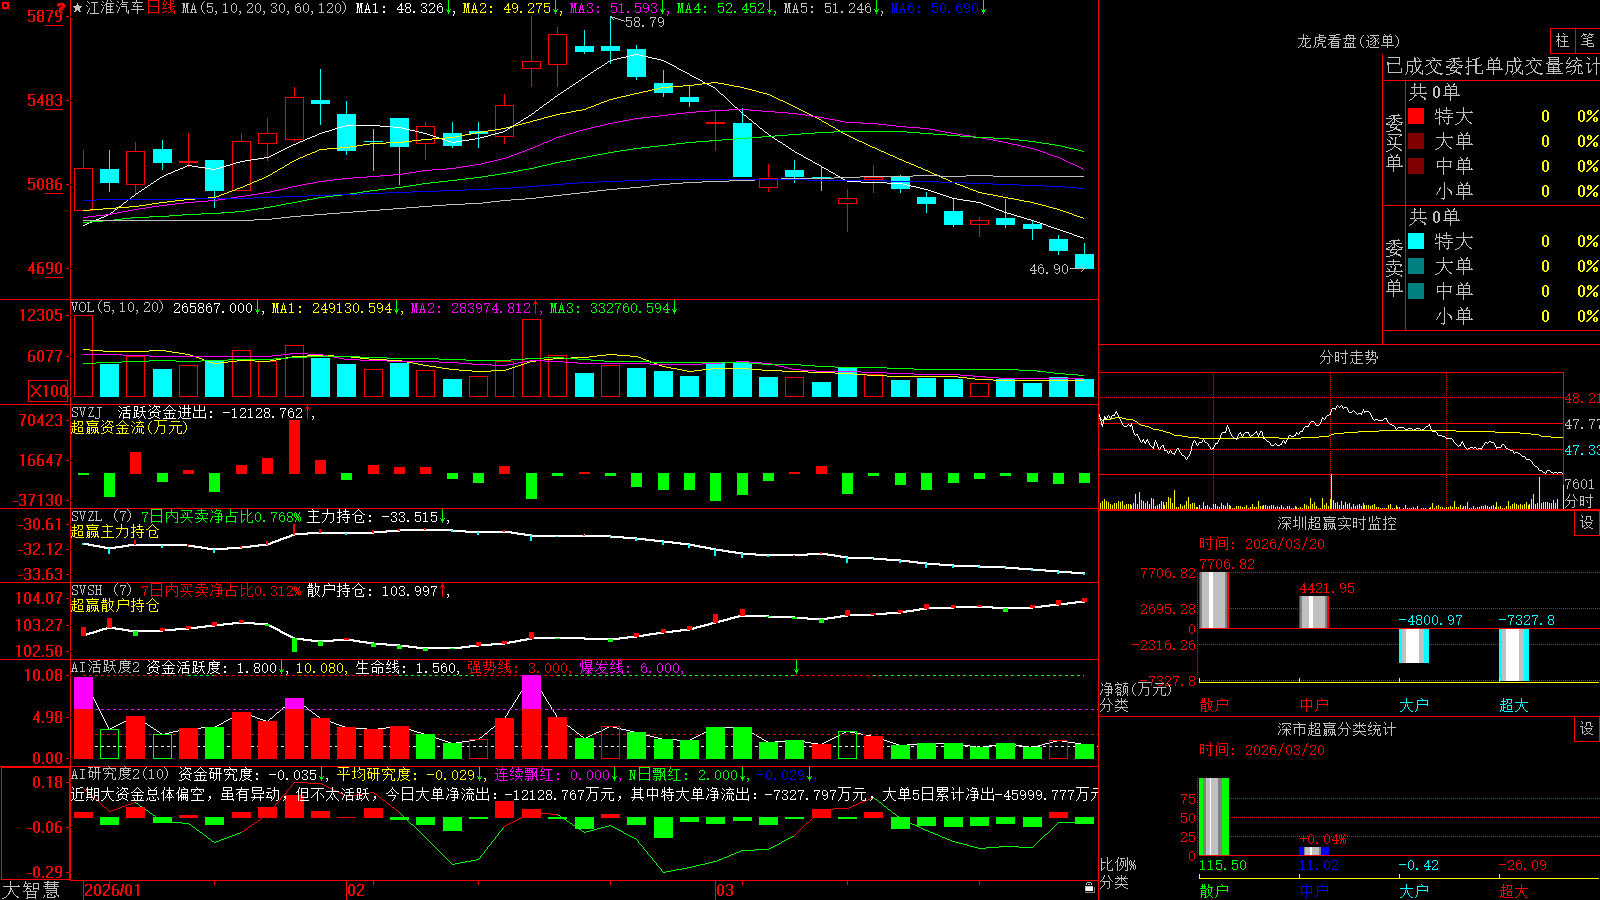This screenshot has width=1600, height=900.
Task: Click the red question mark icon above 5879
Action: (62, 7)
